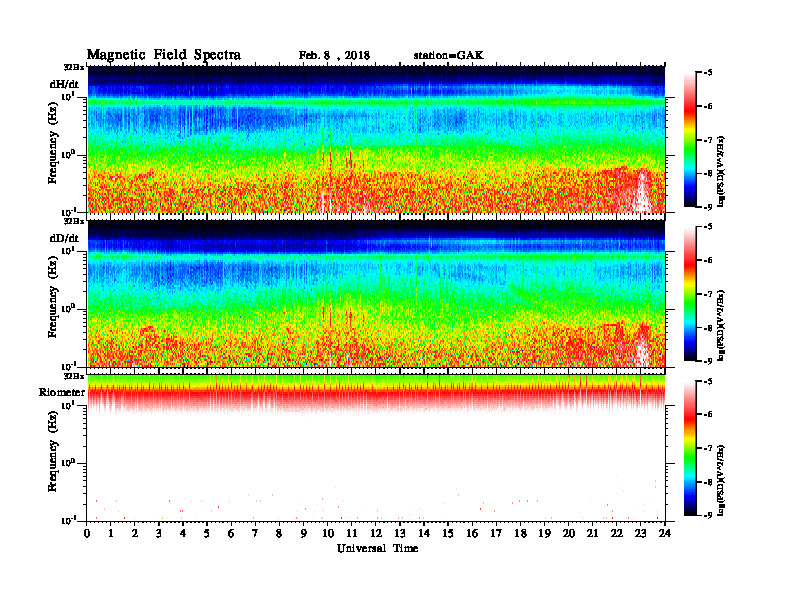Click hour tick label "0" on time axis
Viewport: 792px width, 612px height.
tap(87, 534)
